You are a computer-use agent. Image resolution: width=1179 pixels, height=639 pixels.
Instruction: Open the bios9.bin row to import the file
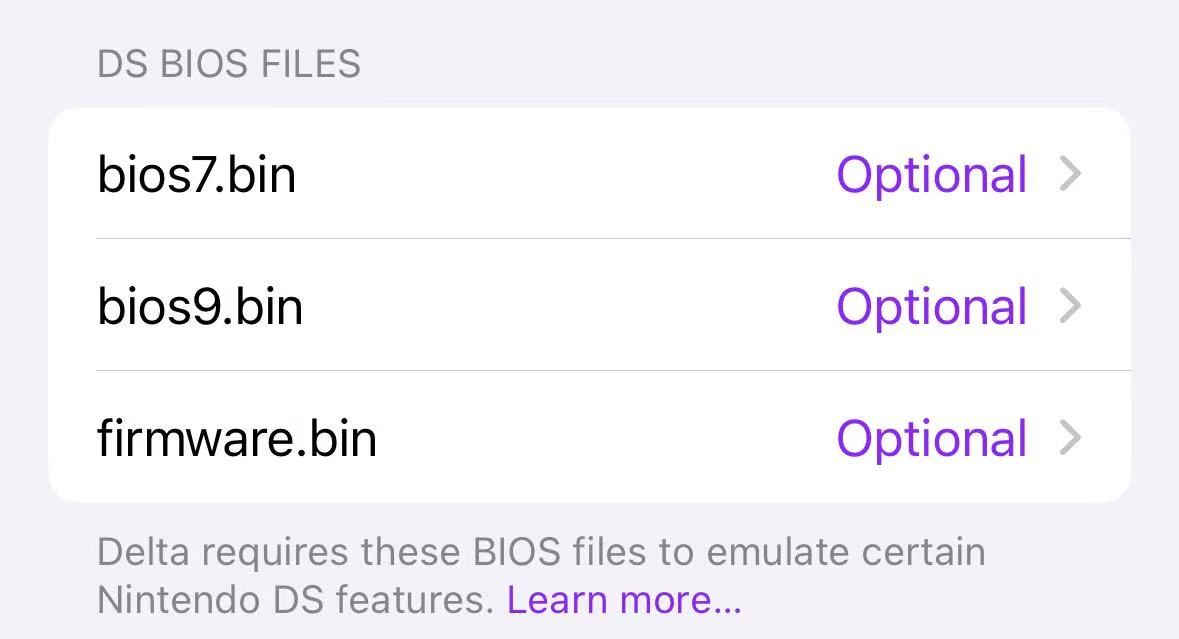[x=589, y=306]
